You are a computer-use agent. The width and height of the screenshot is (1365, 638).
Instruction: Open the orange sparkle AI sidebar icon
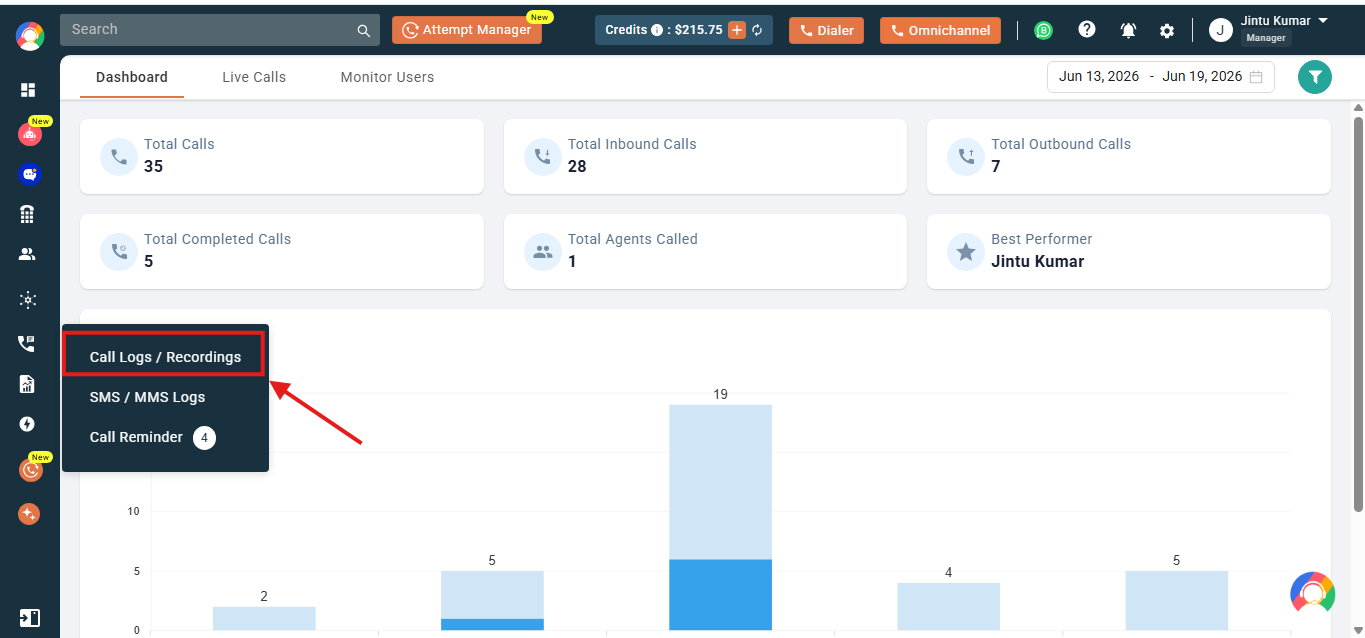point(29,514)
